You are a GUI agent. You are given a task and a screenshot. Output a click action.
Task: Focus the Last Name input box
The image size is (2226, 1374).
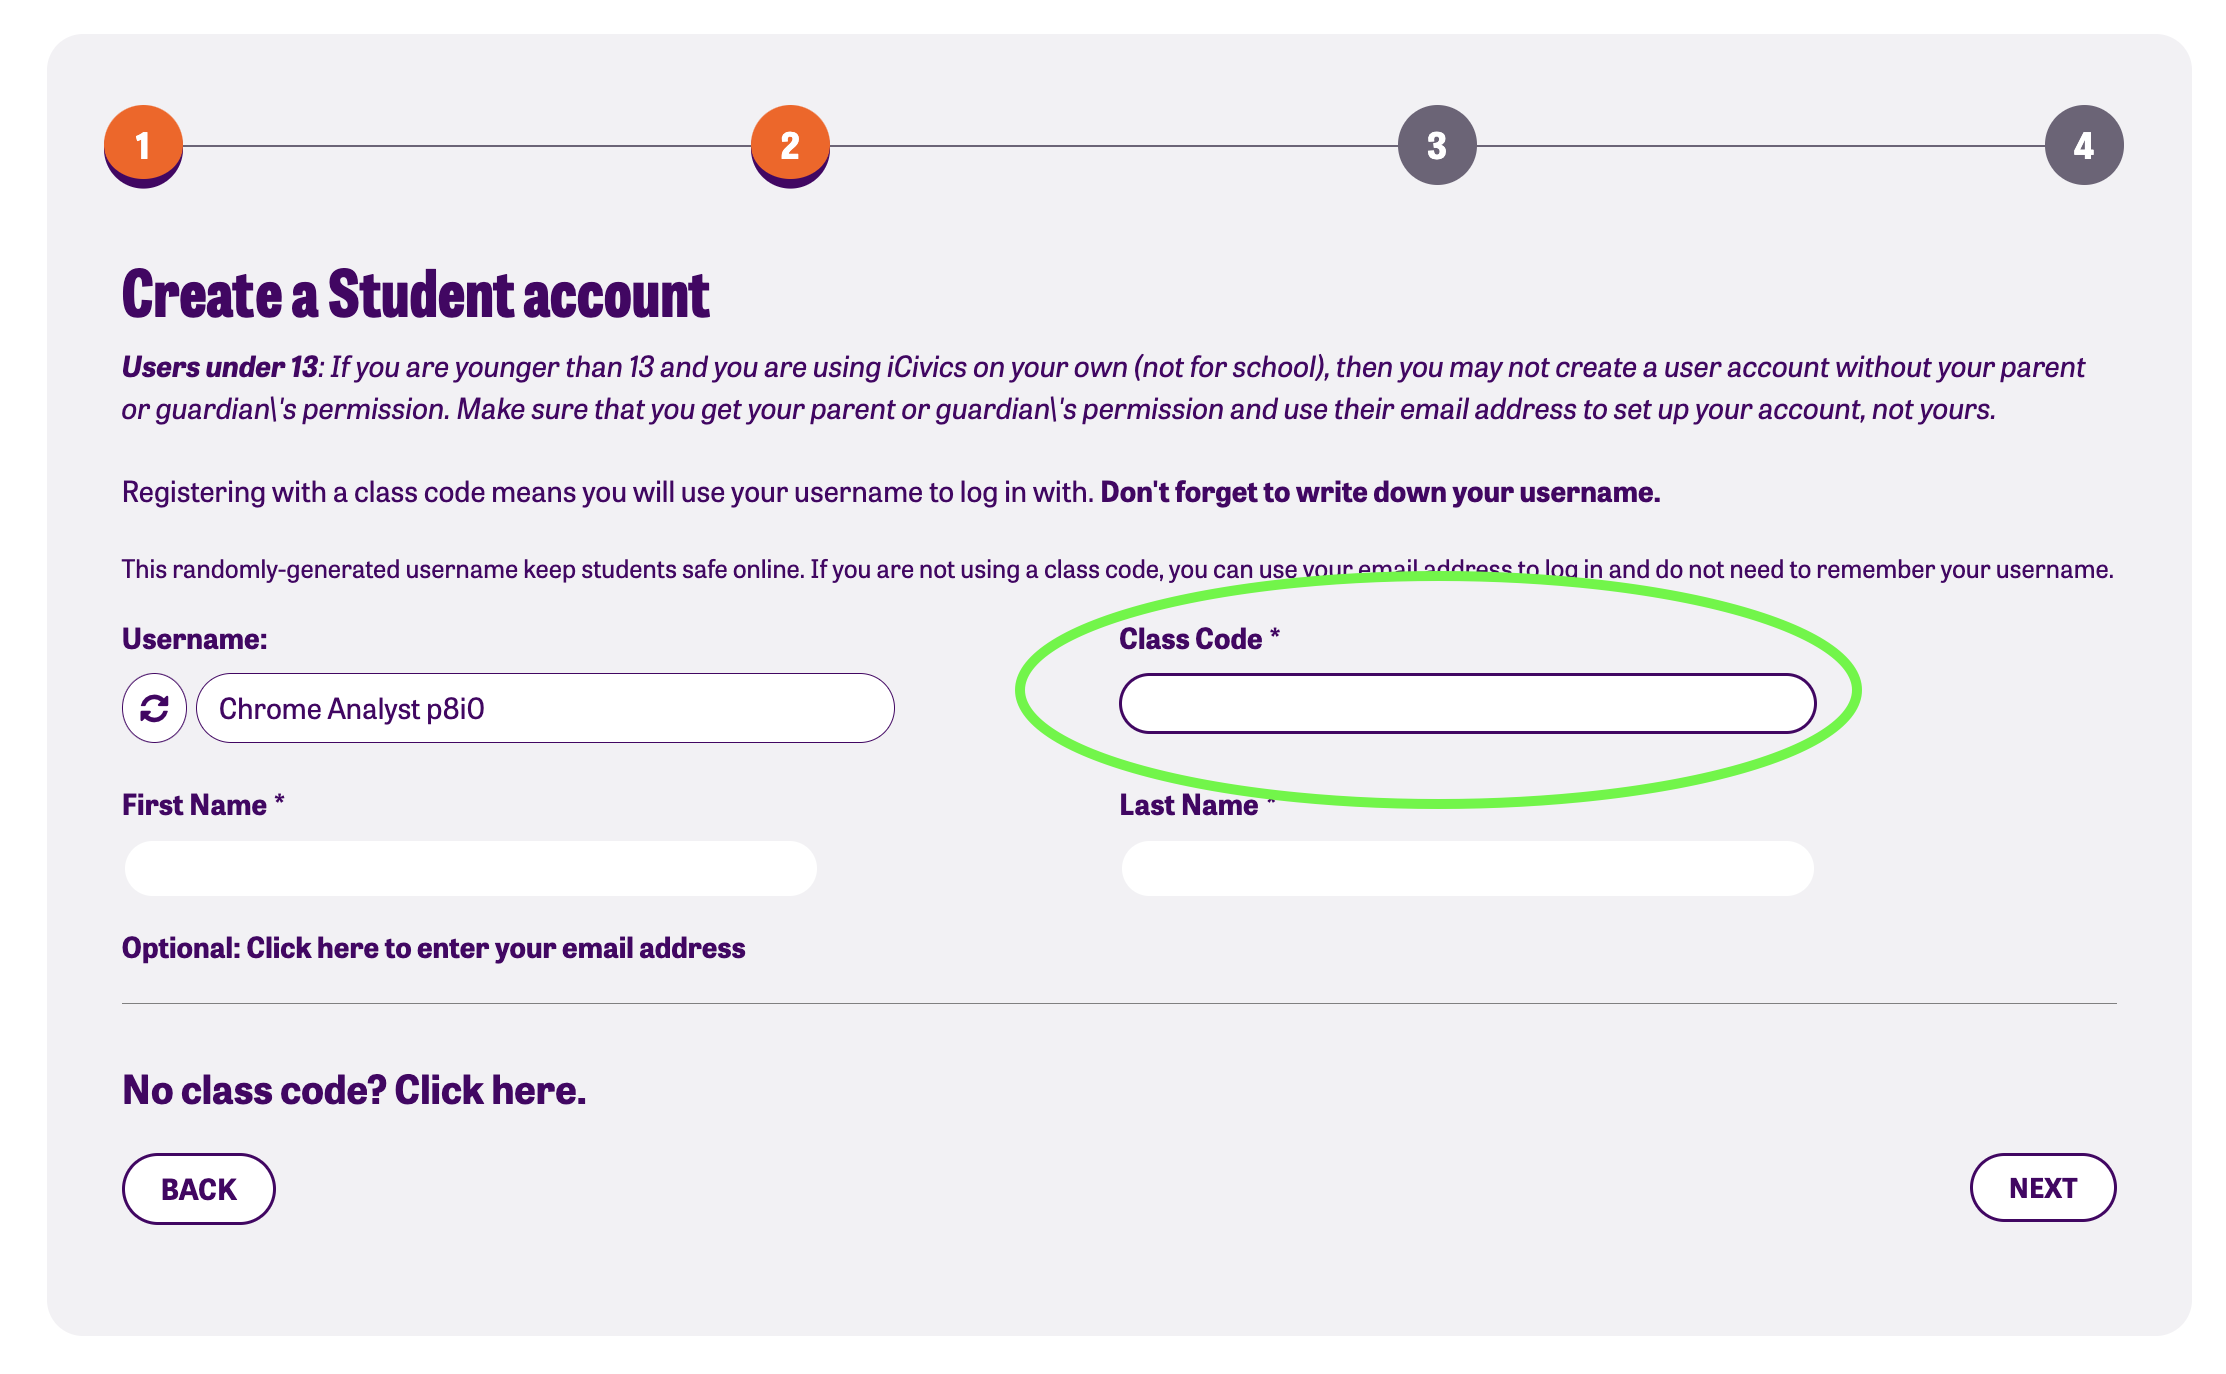1467,868
